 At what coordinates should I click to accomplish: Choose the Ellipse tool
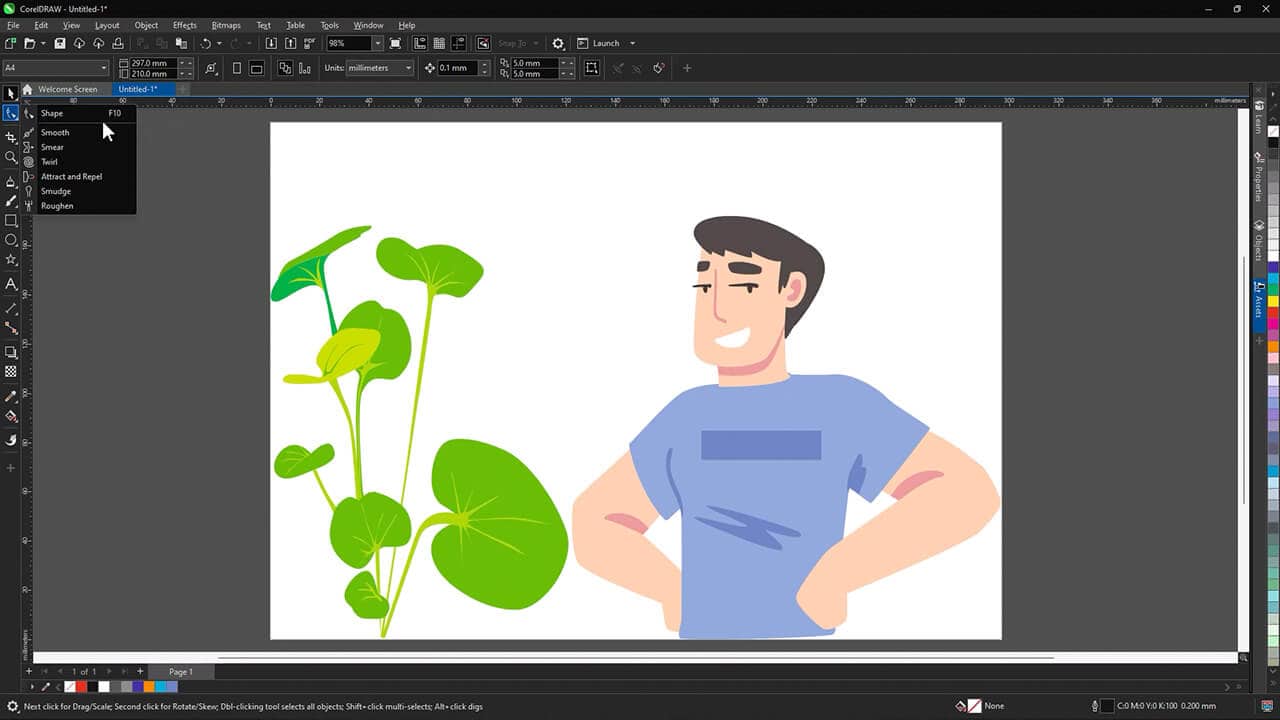pyautogui.click(x=11, y=240)
